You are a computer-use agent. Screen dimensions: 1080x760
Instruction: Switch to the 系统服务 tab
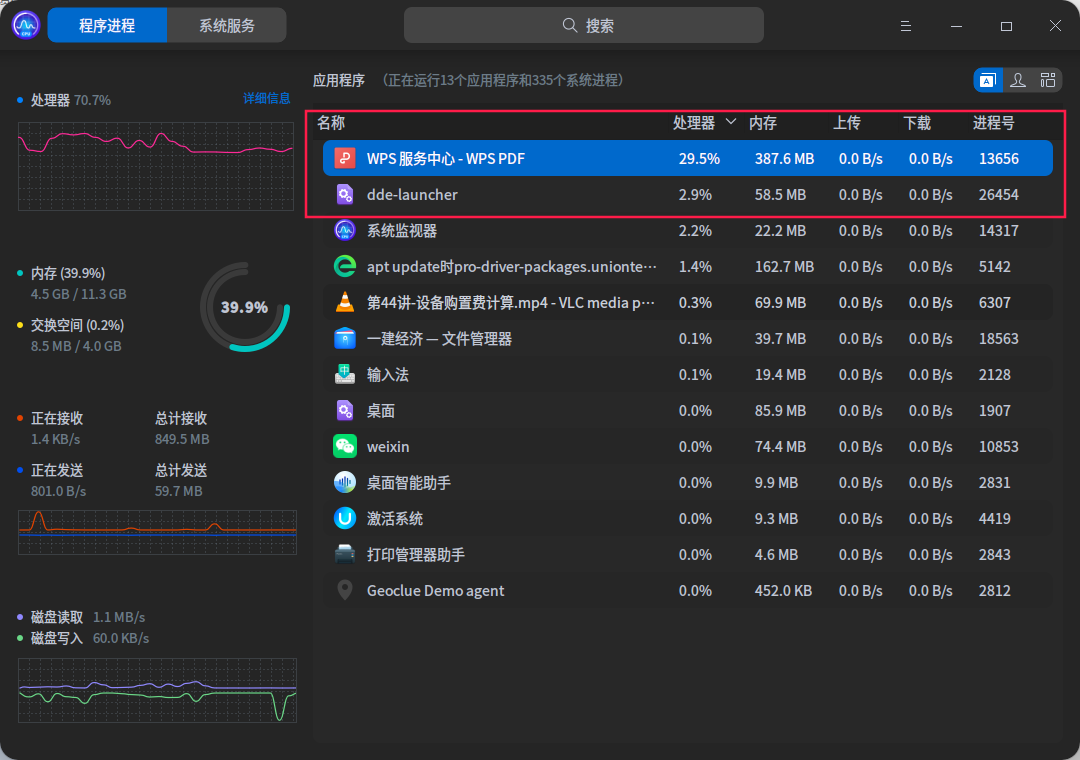click(x=228, y=25)
